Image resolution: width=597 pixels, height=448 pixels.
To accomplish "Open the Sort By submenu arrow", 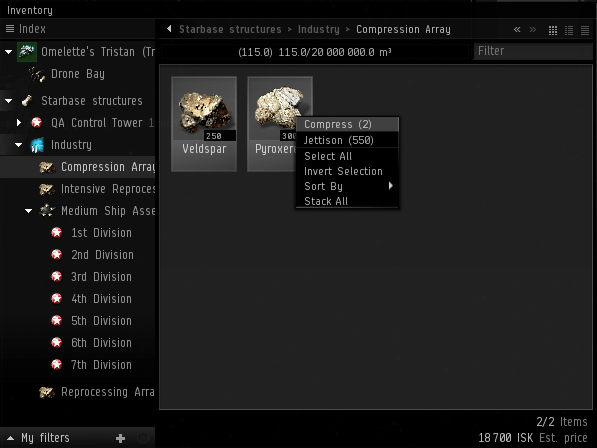I will (390, 186).
